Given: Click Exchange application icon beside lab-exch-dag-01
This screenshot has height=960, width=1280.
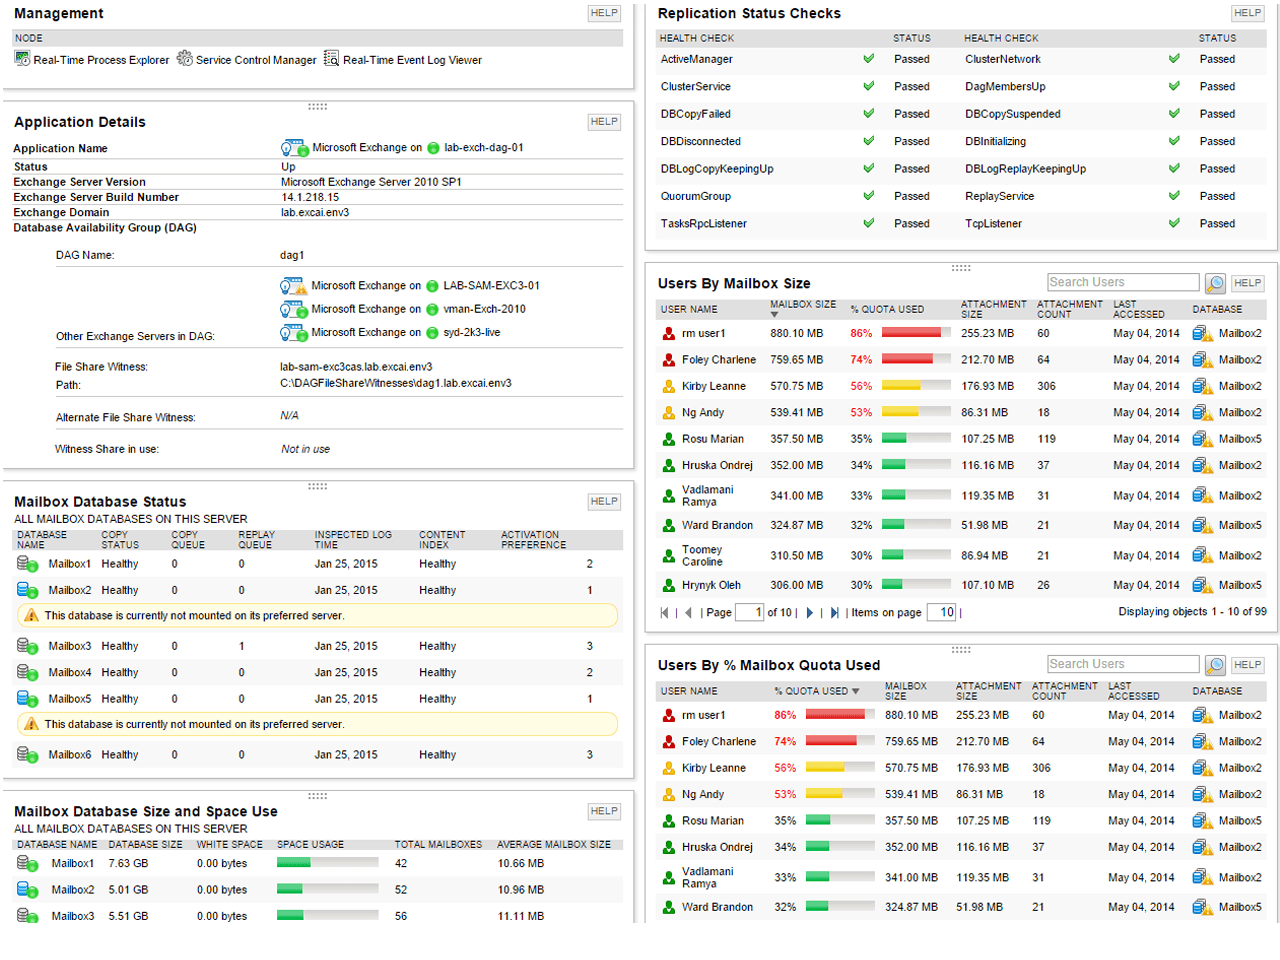Looking at the screenshot, I should pyautogui.click(x=294, y=148).
